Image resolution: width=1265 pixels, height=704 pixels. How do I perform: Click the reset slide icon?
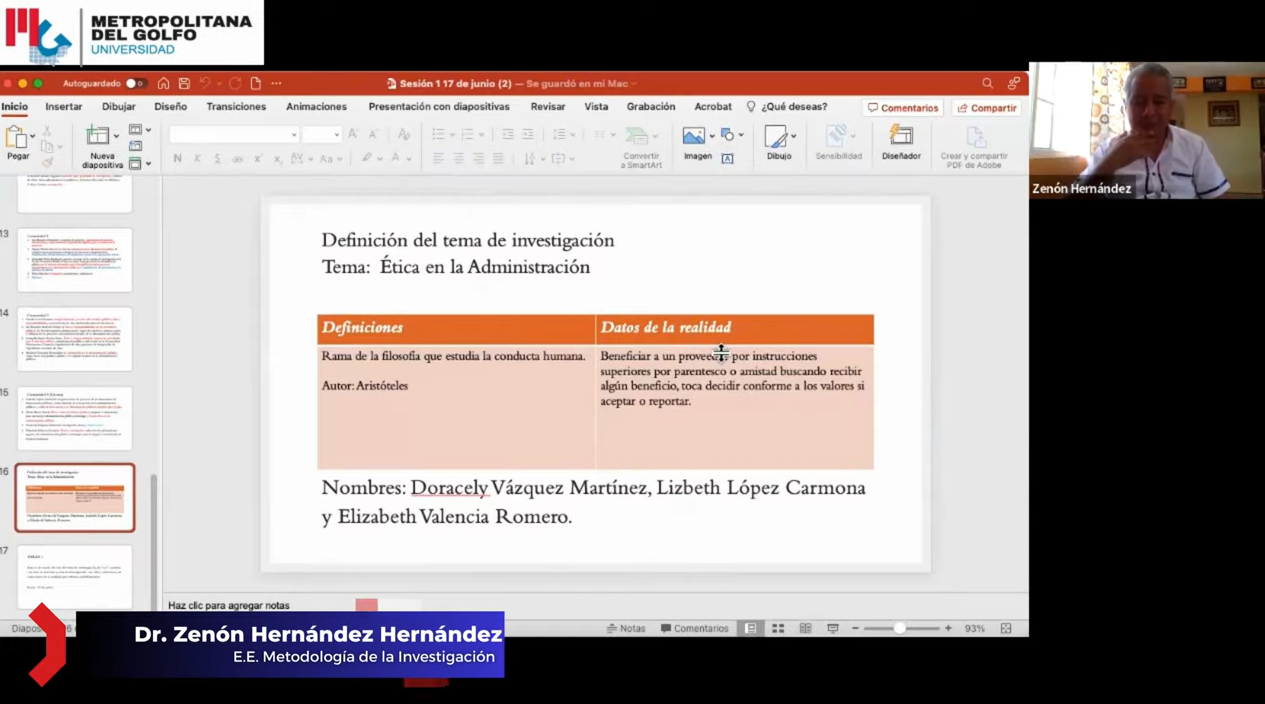(135, 147)
